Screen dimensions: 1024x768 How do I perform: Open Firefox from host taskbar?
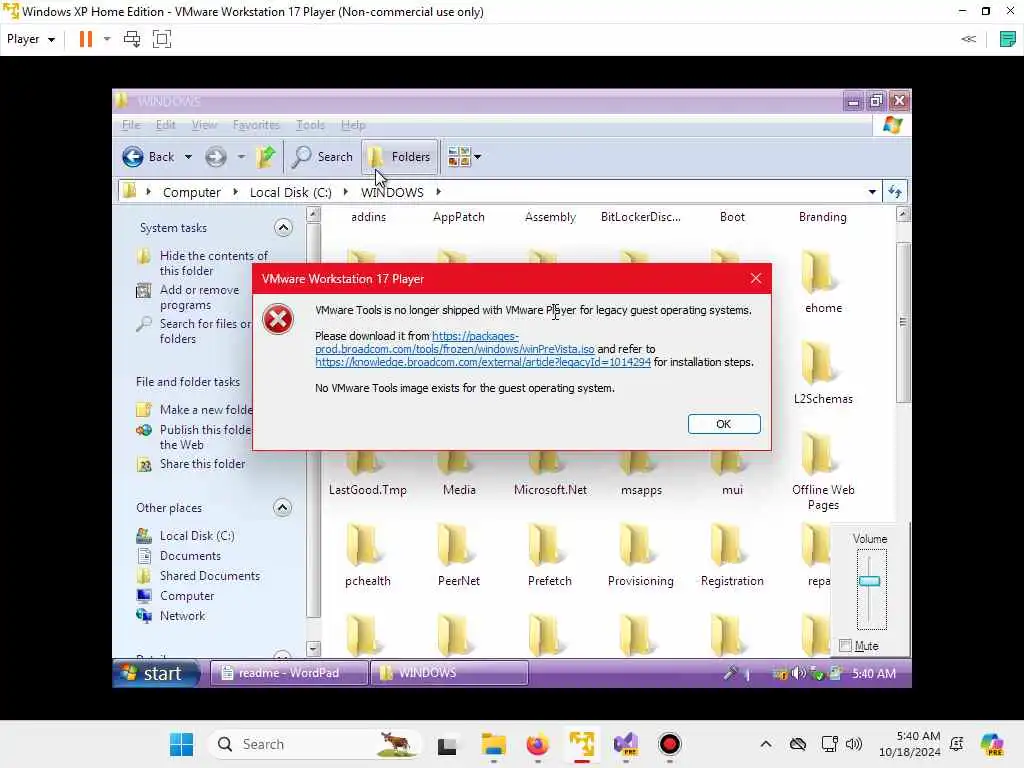(537, 744)
